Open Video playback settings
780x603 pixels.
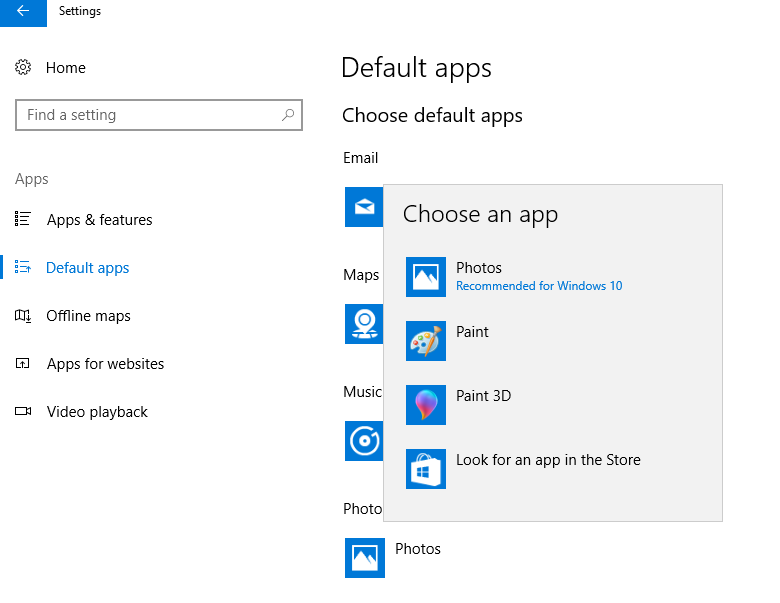[x=97, y=412]
